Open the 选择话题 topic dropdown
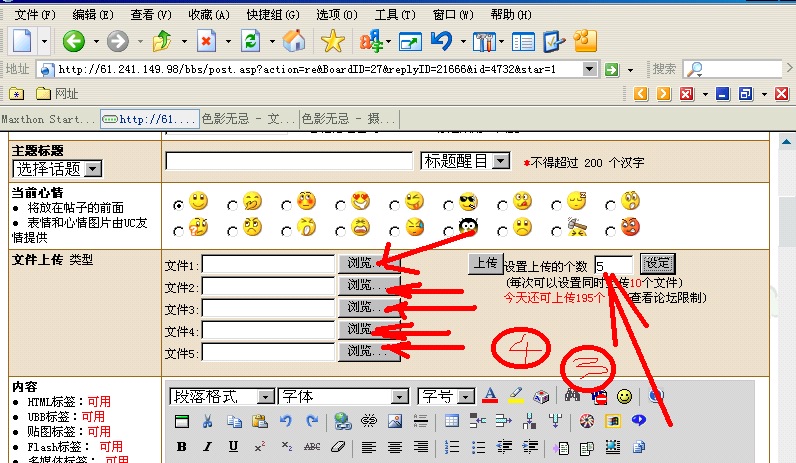 pos(92,169)
